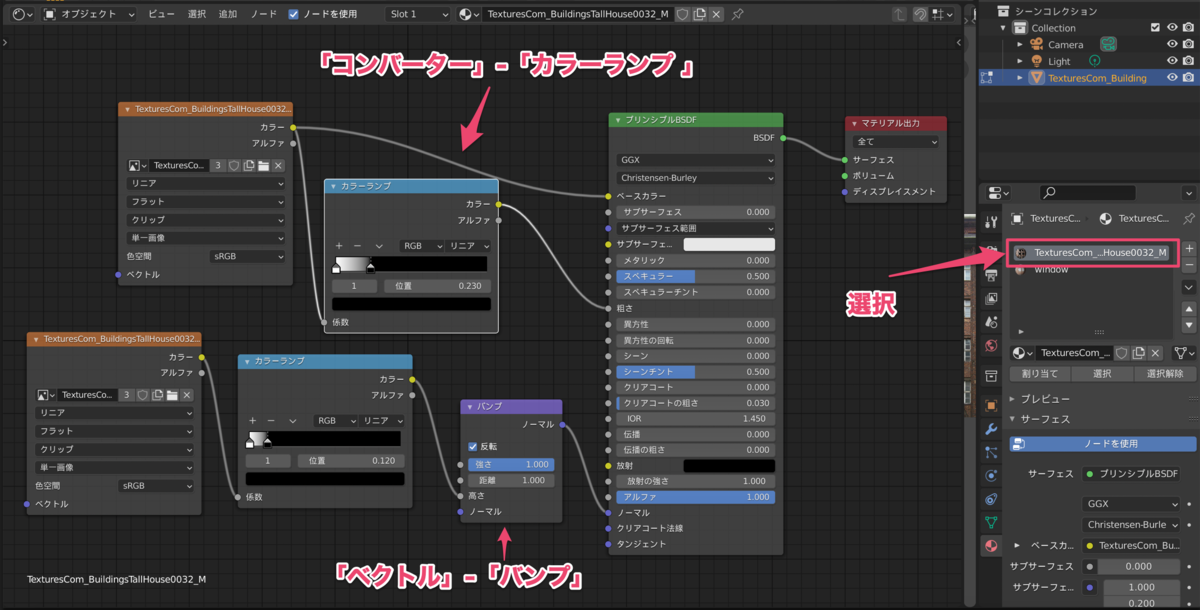The image size is (1200, 610).
Task: Toggle visibility of the Light object
Action: [x=1172, y=61]
